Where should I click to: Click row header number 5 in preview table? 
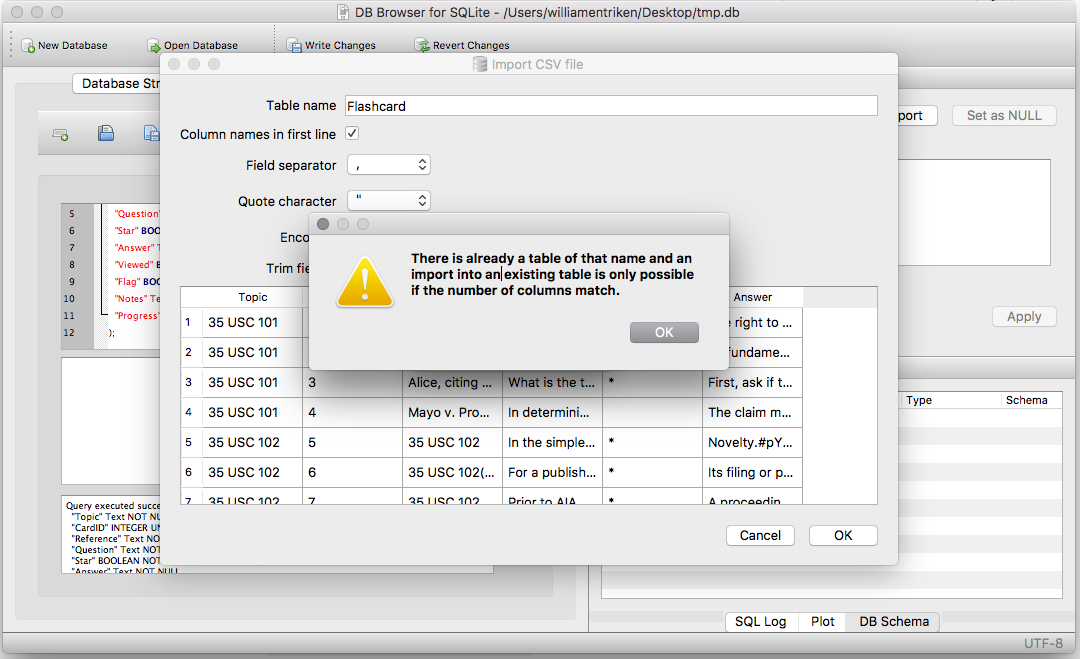tap(191, 443)
